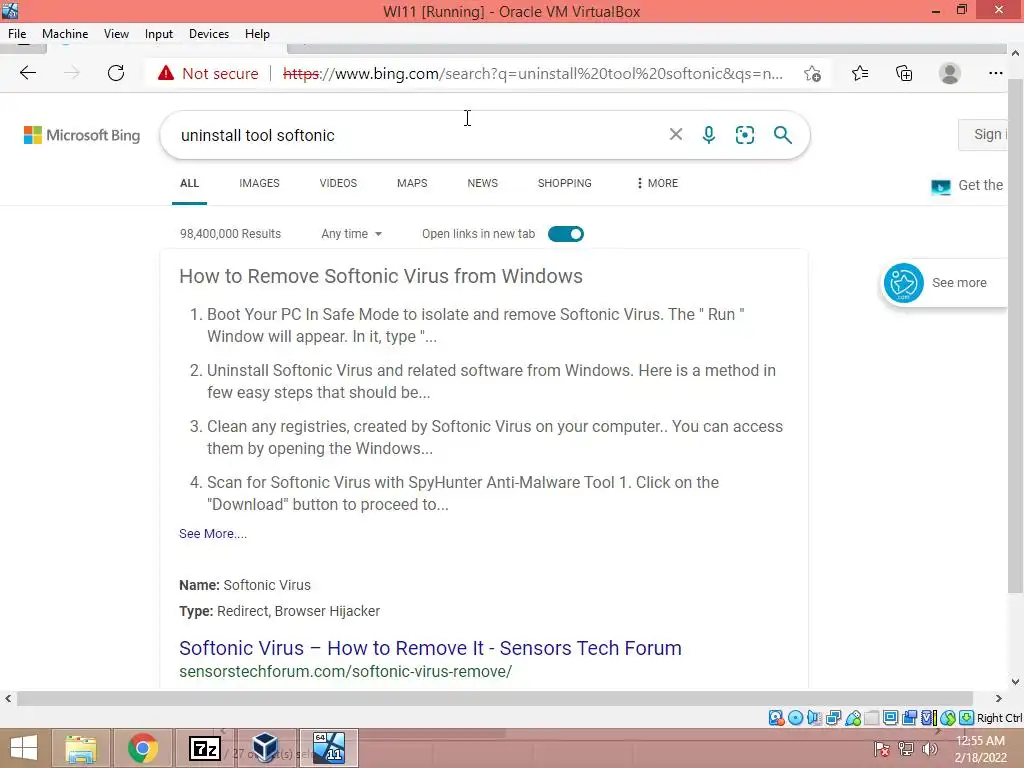Open the VirtualBox Help menu
This screenshot has width=1024, height=768.
point(257,34)
